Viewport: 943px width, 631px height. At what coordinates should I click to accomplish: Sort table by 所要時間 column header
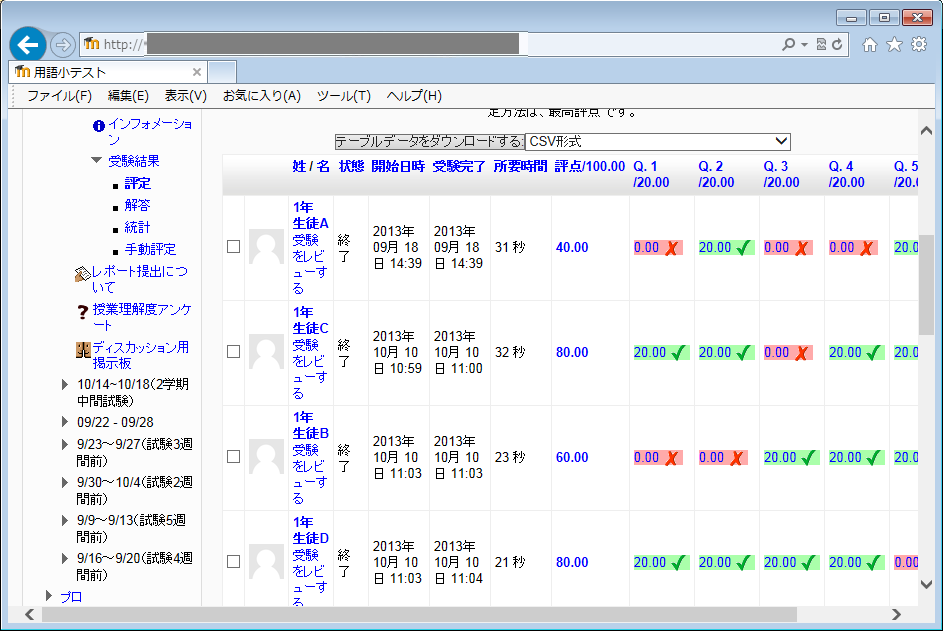click(520, 166)
